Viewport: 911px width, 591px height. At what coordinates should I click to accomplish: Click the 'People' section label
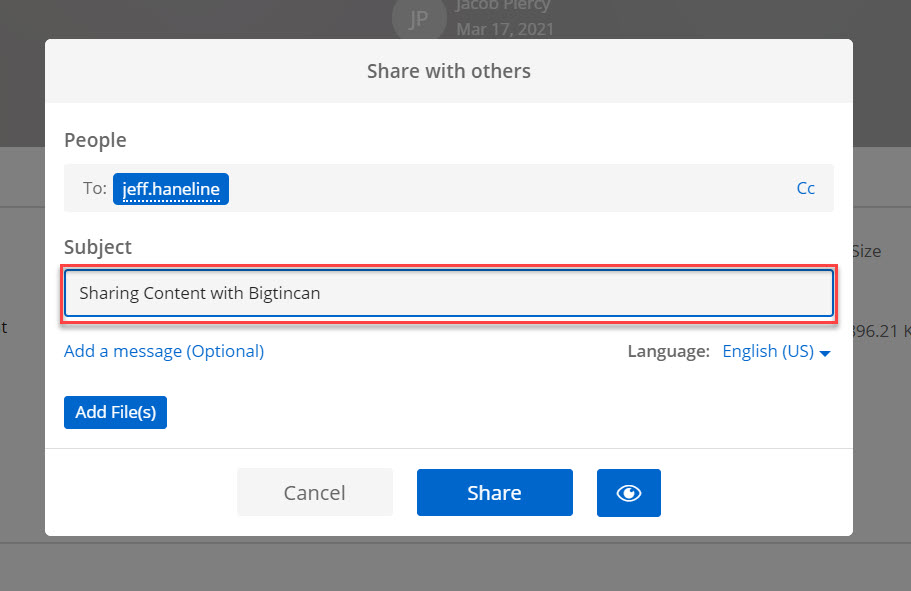tap(95, 141)
